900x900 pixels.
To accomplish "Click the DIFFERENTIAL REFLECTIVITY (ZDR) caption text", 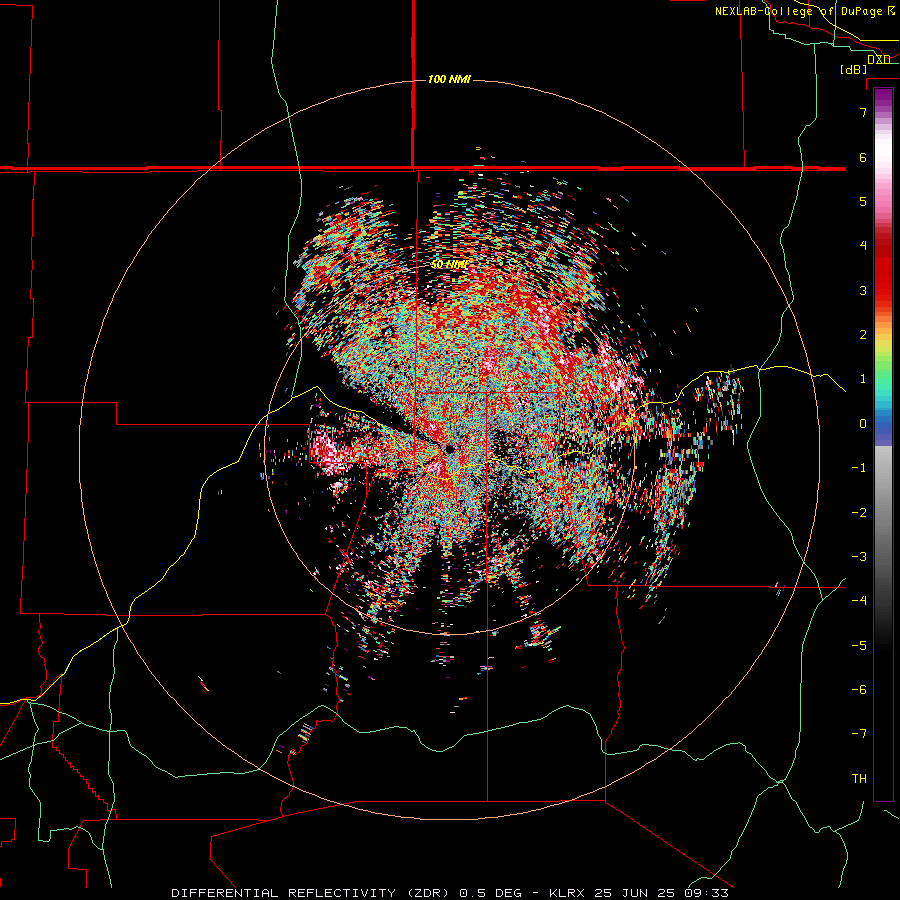I will point(312,893).
